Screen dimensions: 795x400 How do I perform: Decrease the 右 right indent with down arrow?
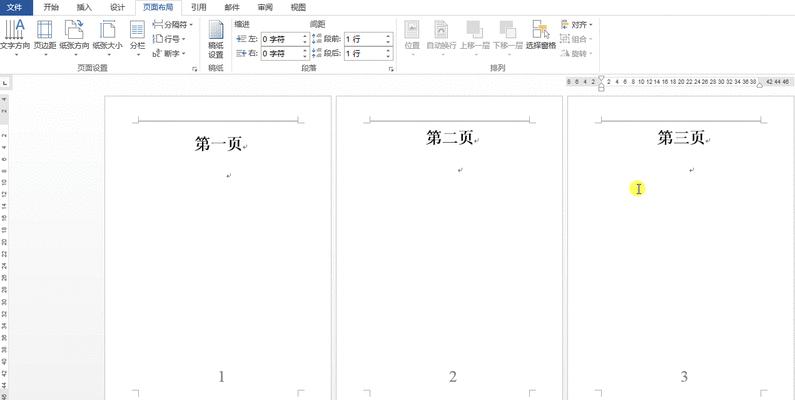coord(305,57)
